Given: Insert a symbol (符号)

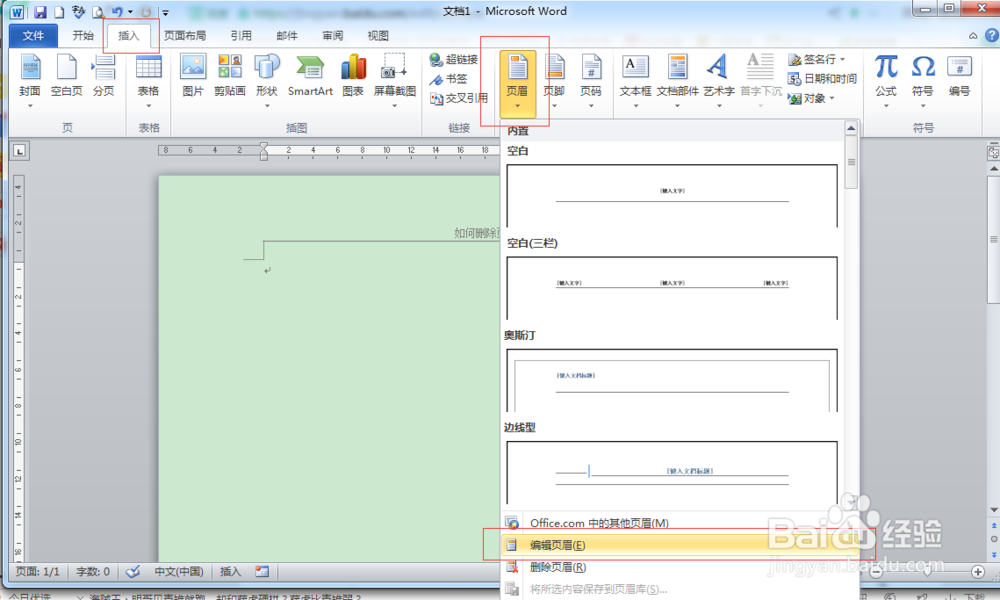Looking at the screenshot, I should pyautogui.click(x=923, y=82).
